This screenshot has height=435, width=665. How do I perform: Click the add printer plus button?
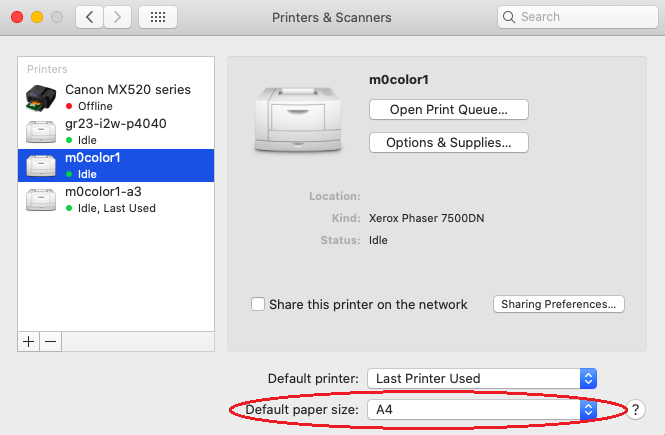pyautogui.click(x=28, y=342)
